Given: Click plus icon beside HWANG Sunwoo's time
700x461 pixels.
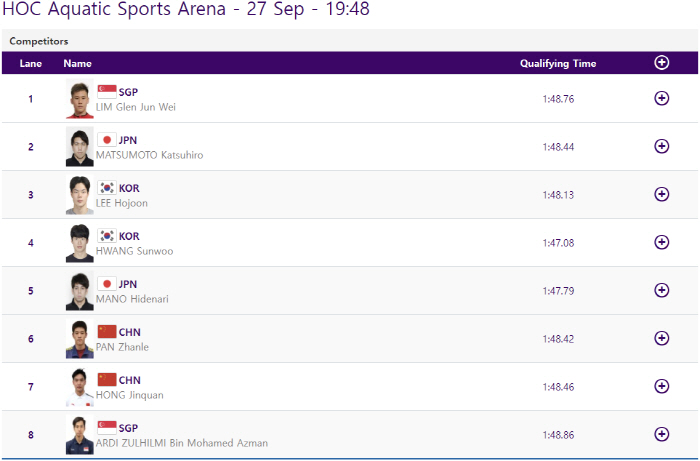Looking at the screenshot, I should (661, 242).
